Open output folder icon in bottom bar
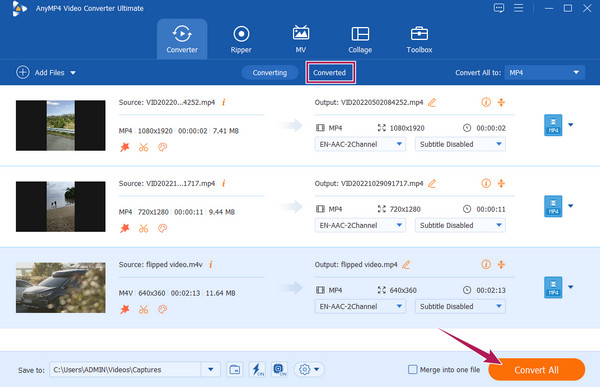This screenshot has width=600, height=387. coord(235,370)
